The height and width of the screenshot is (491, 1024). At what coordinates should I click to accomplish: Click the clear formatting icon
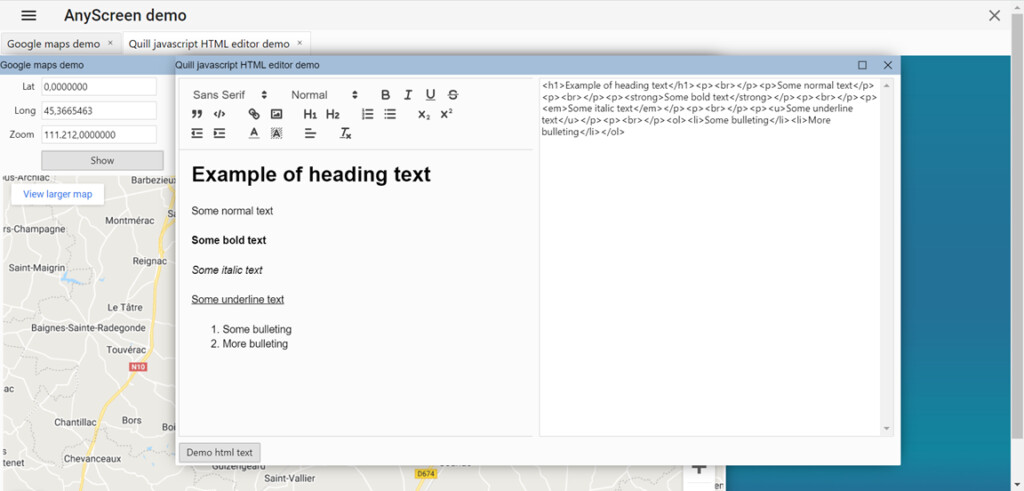(x=345, y=133)
